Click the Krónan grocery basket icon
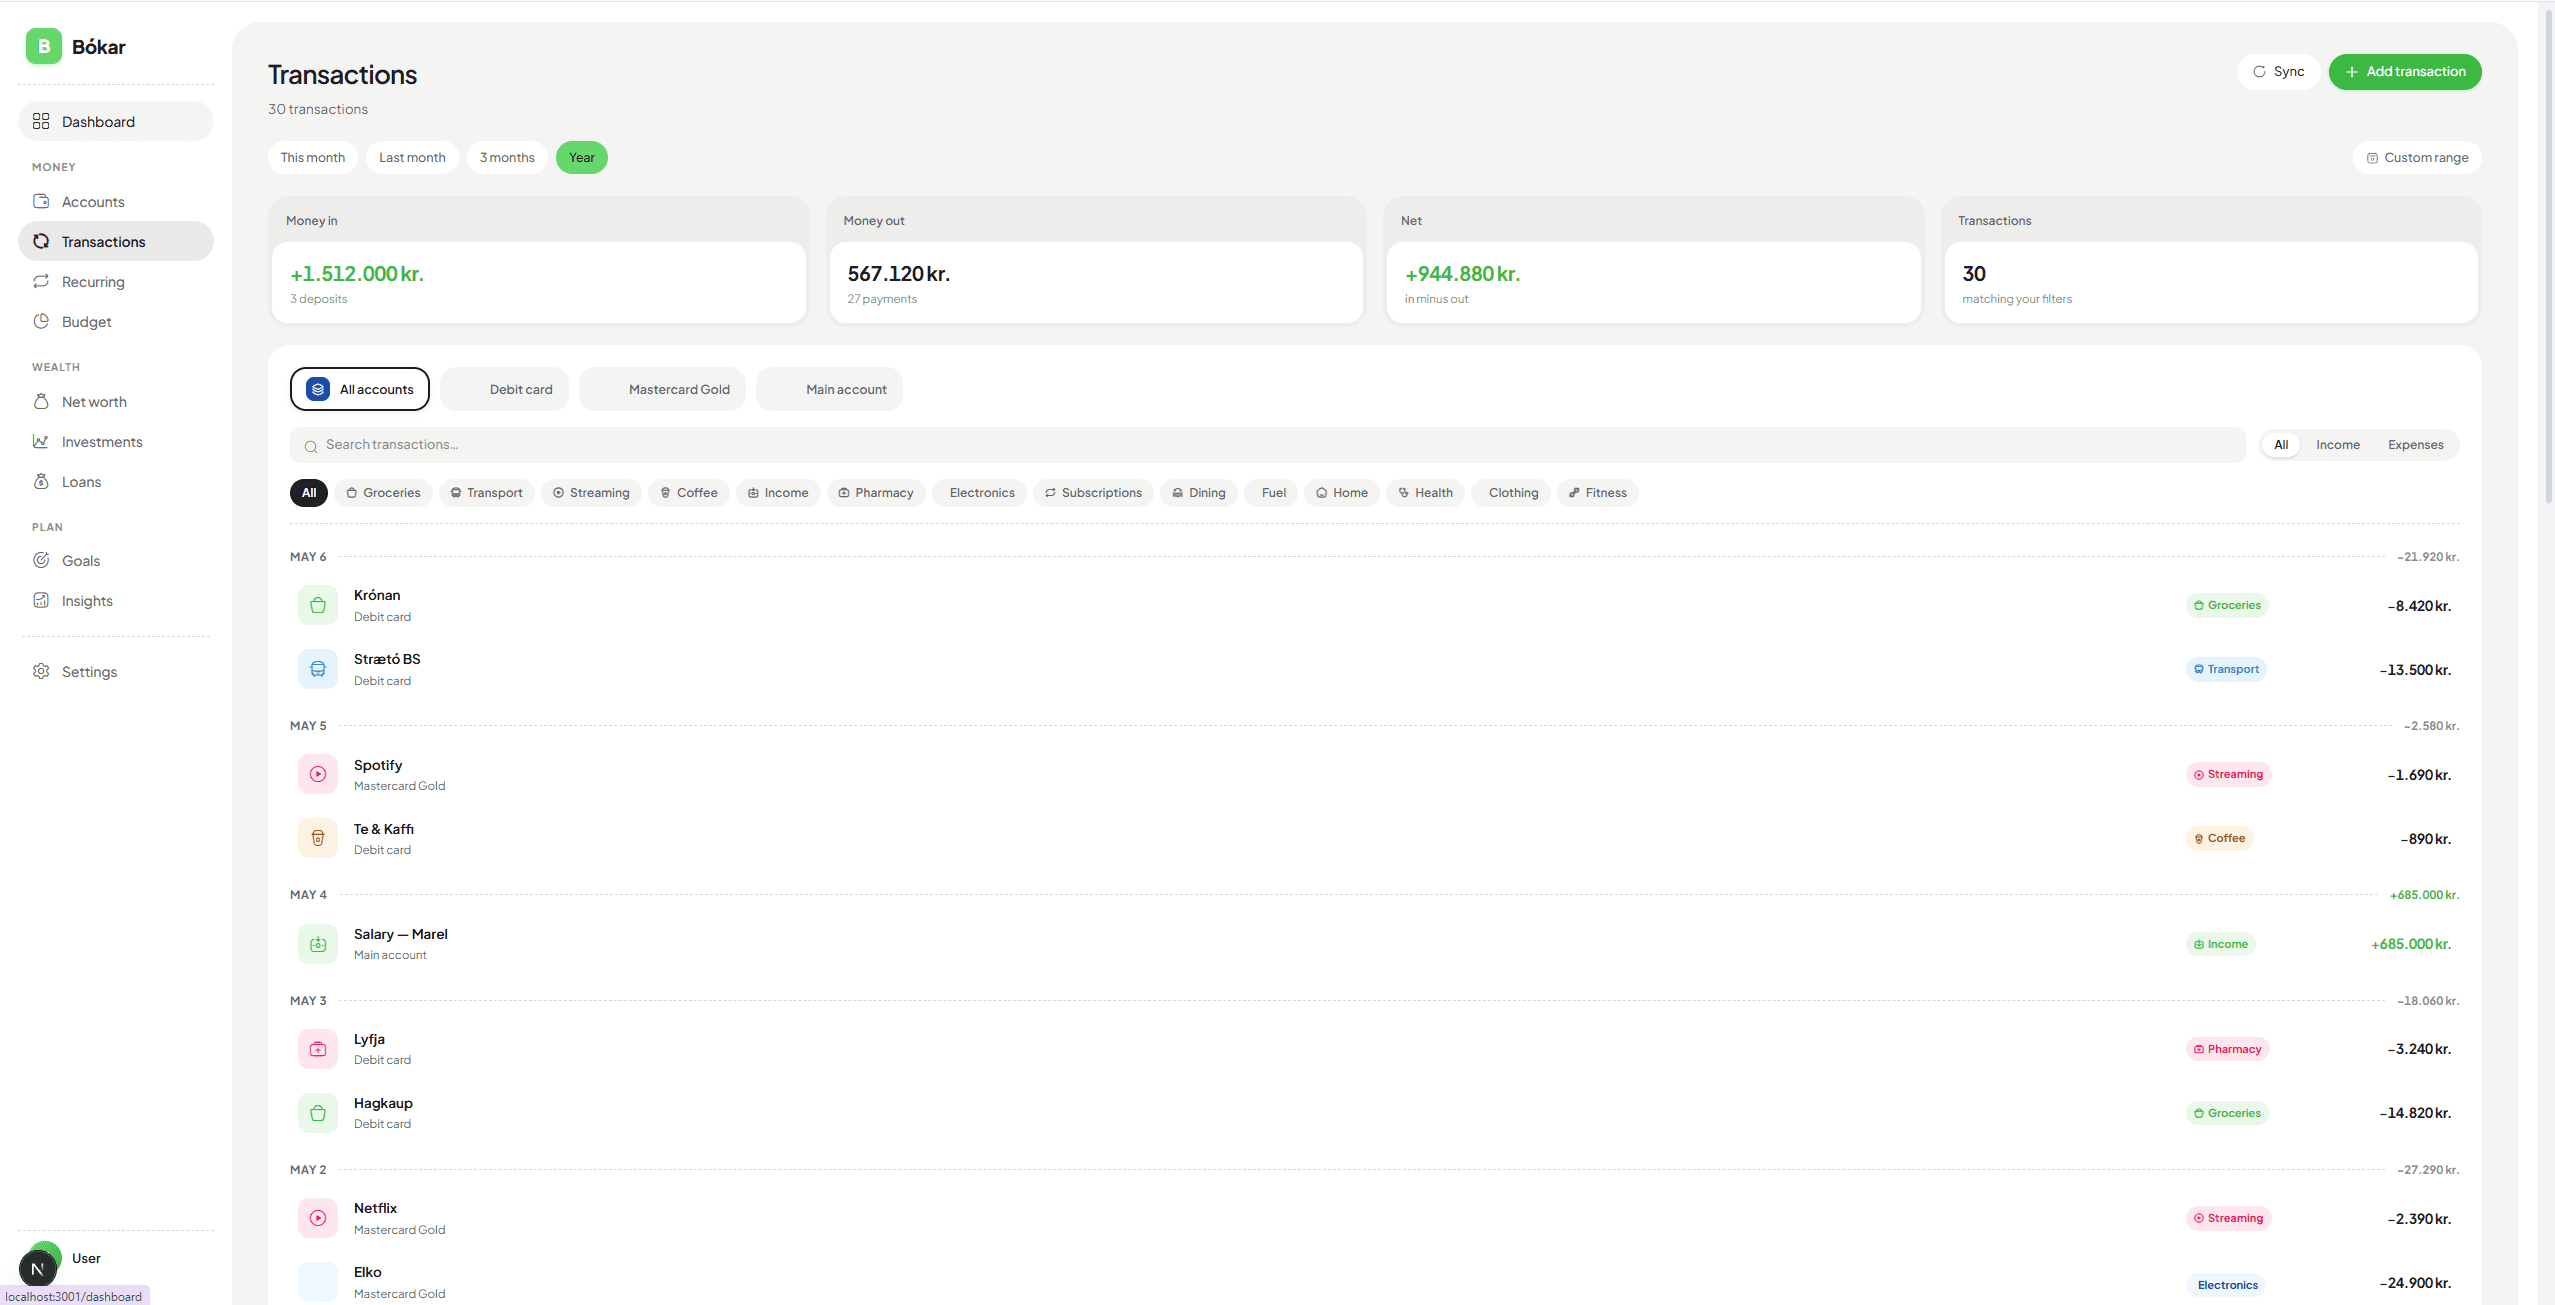This screenshot has height=1305, width=2555. [318, 605]
